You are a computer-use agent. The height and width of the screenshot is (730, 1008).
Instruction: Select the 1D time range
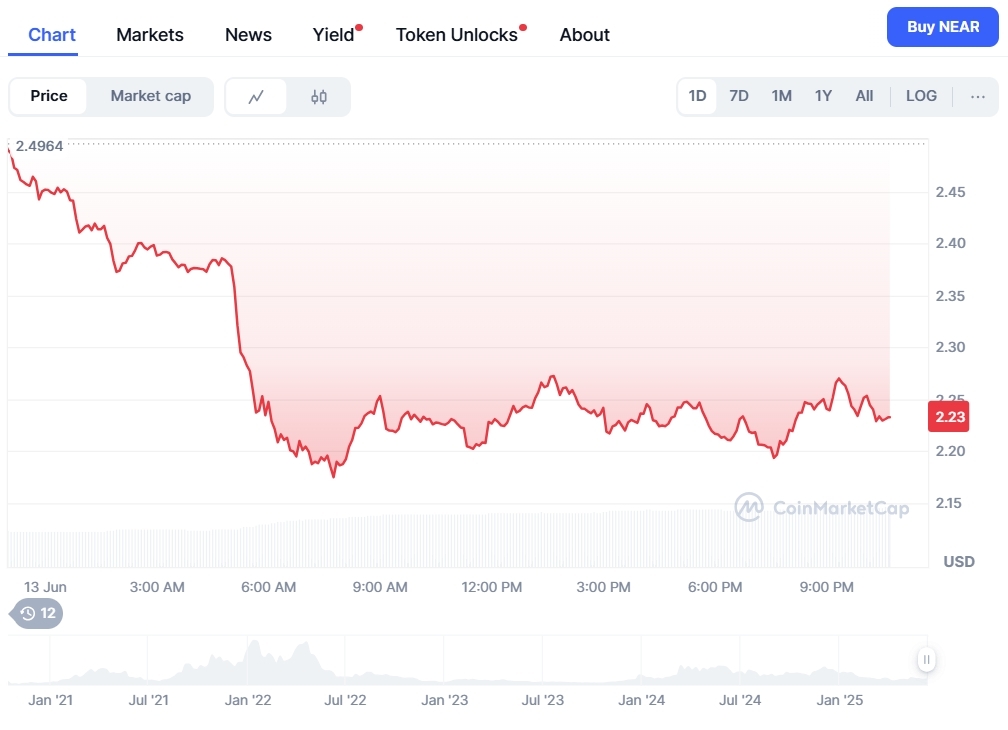(697, 96)
